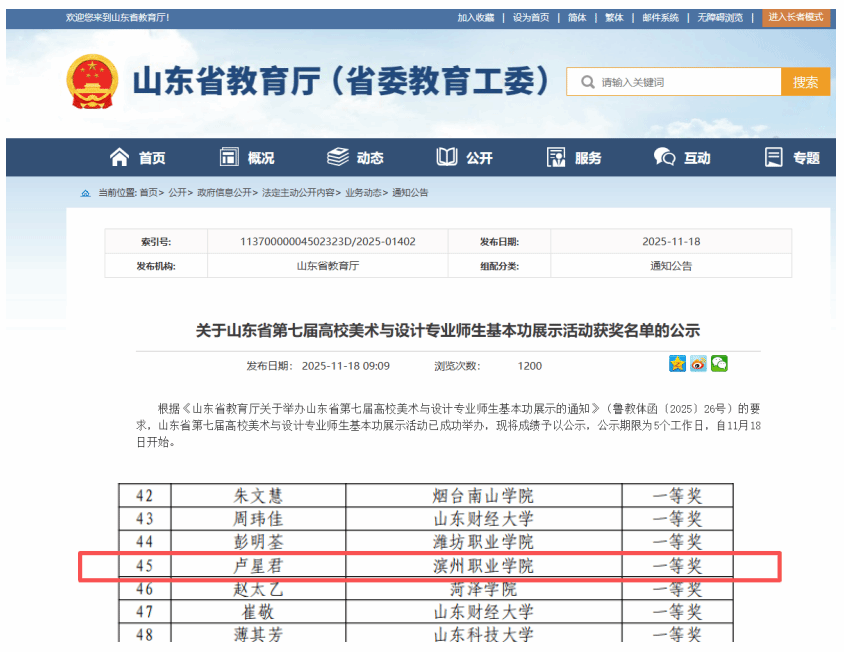
Task: Enter 进入长者模式 elder mode
Action: (796, 17)
